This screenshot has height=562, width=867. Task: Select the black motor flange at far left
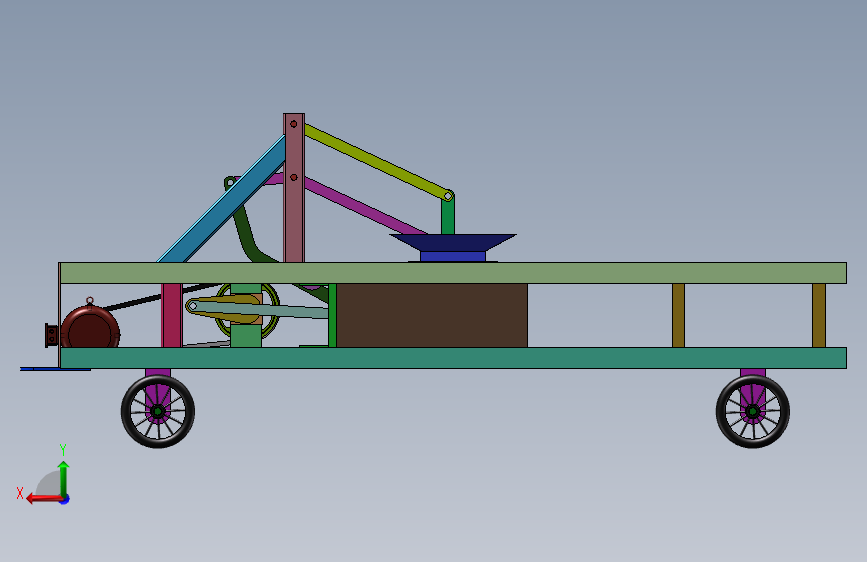click(x=51, y=335)
